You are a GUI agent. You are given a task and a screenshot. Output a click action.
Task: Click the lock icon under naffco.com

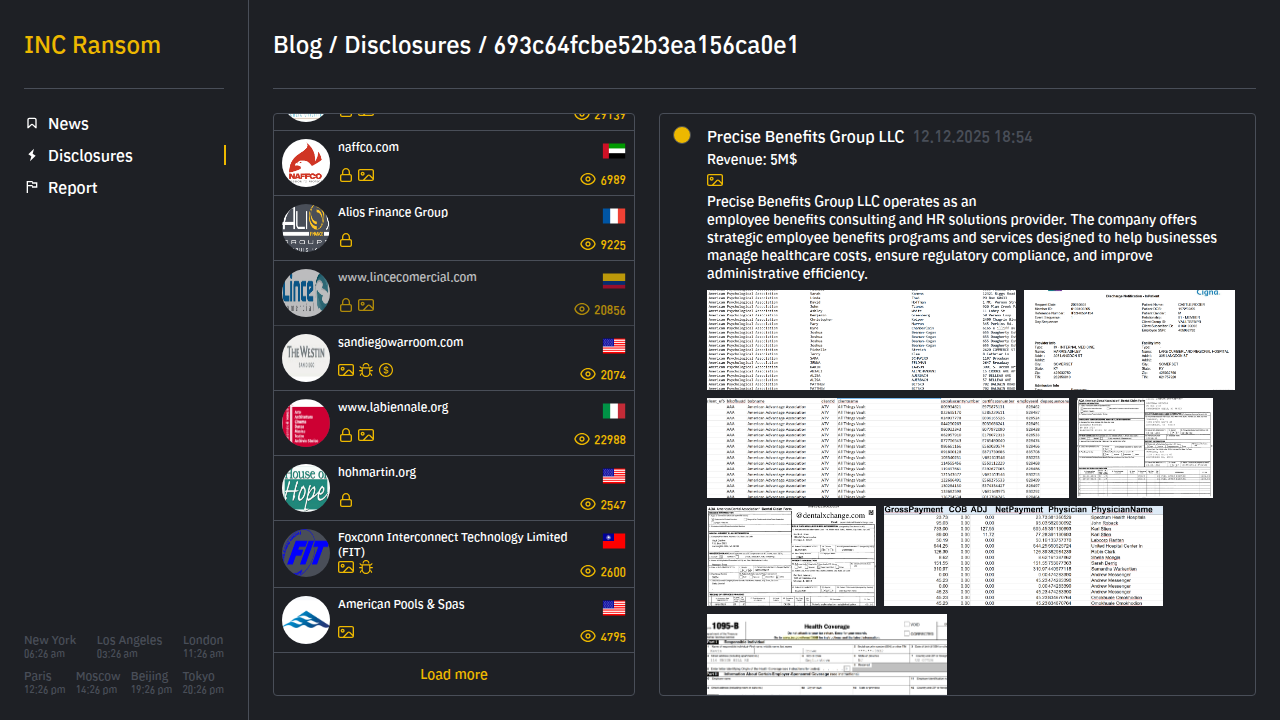346,175
